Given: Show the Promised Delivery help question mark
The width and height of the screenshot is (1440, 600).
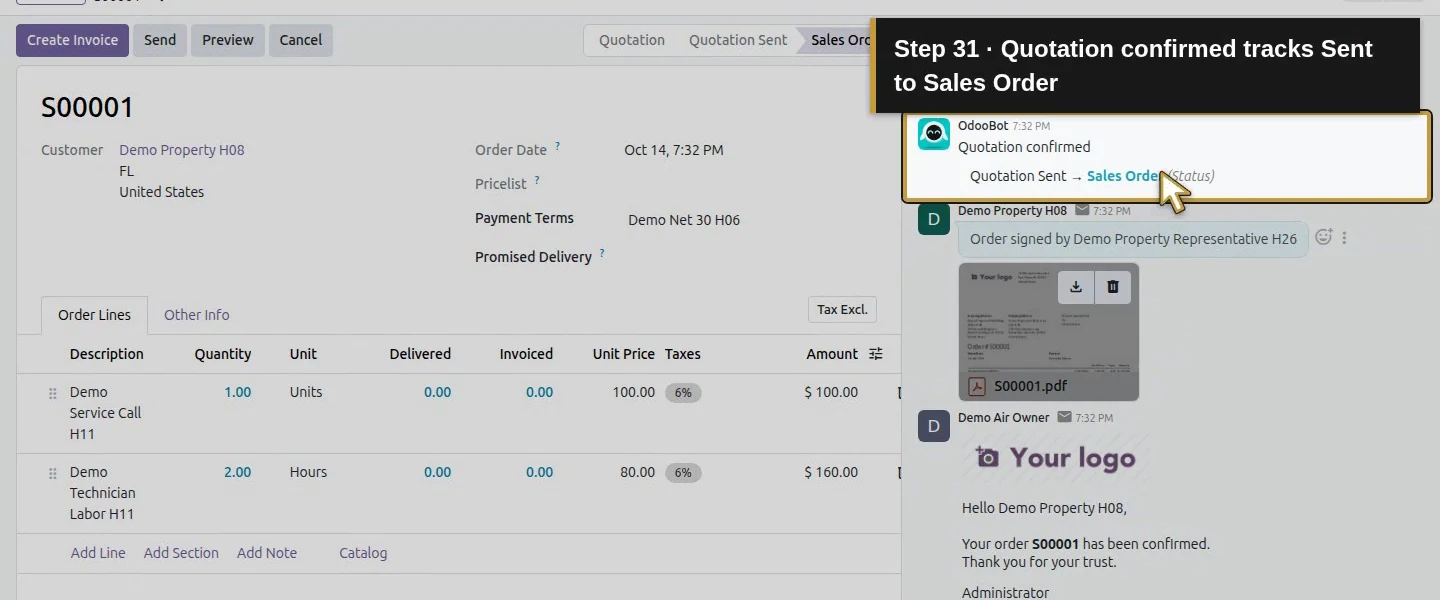Looking at the screenshot, I should pyautogui.click(x=602, y=253).
